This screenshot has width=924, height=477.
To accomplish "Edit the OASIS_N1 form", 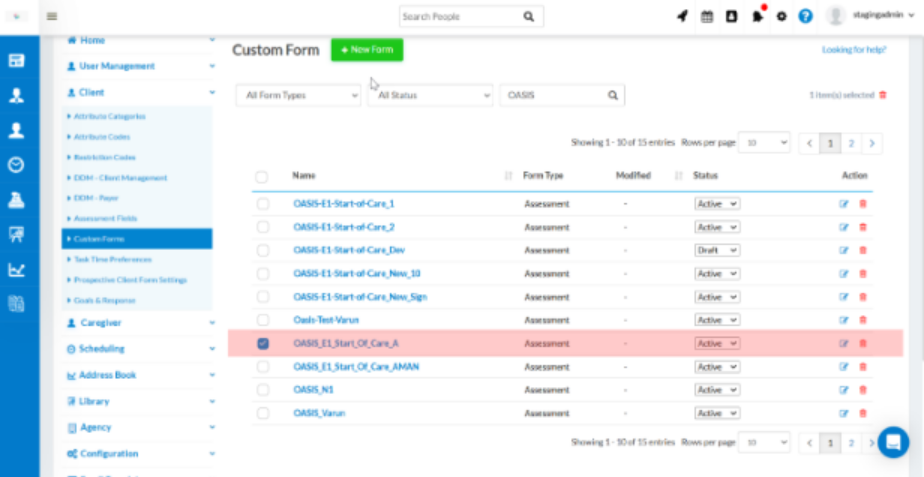I will pos(843,390).
